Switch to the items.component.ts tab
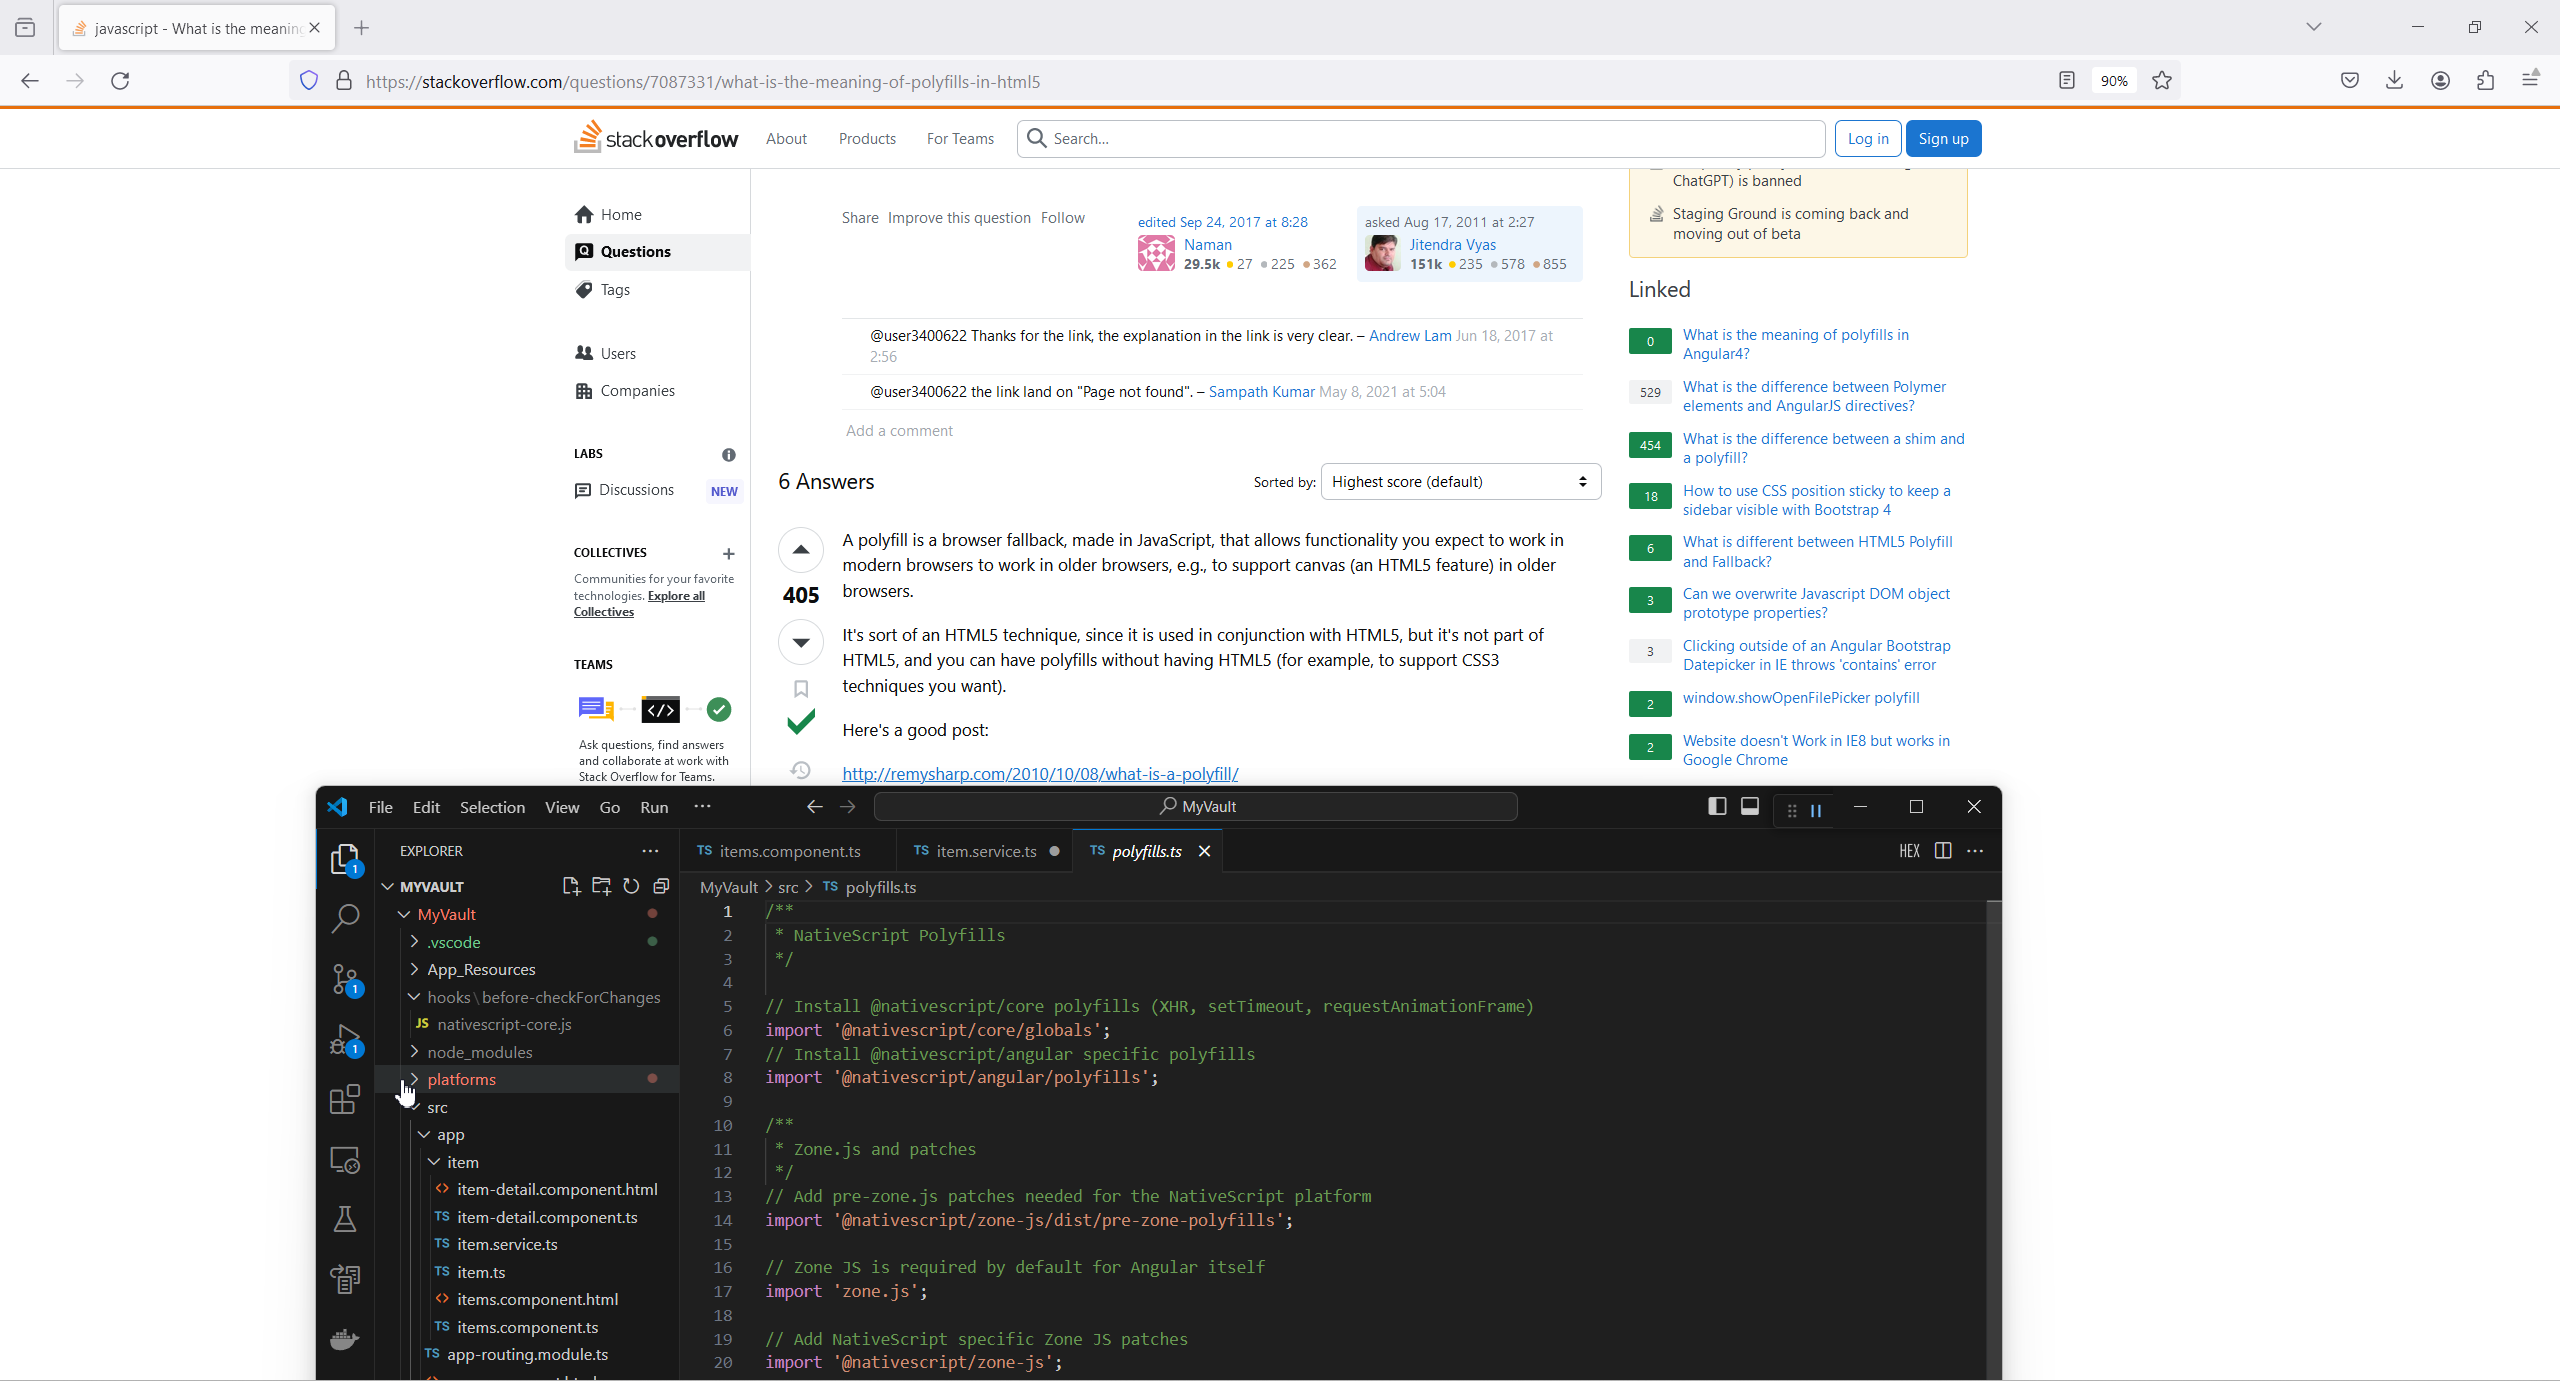The image size is (2560, 1381). point(788,851)
